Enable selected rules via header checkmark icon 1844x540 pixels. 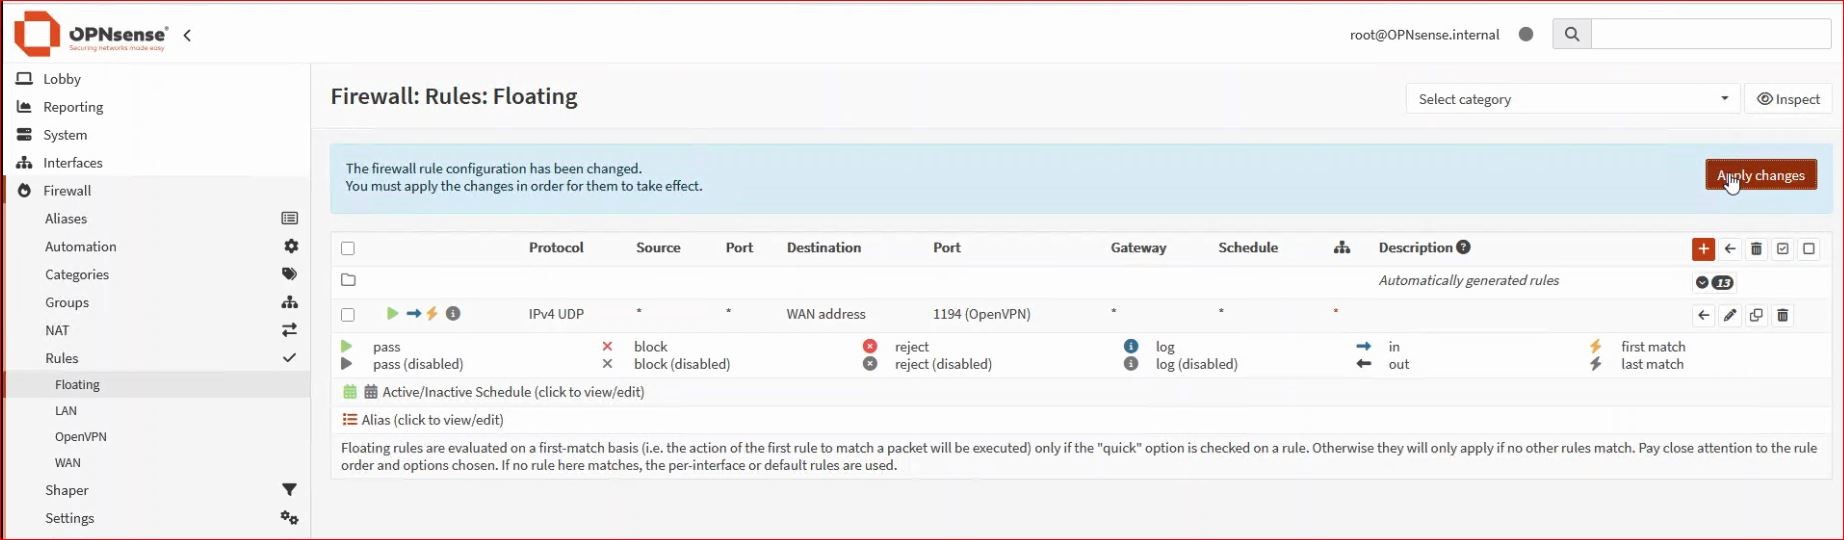[1782, 249]
